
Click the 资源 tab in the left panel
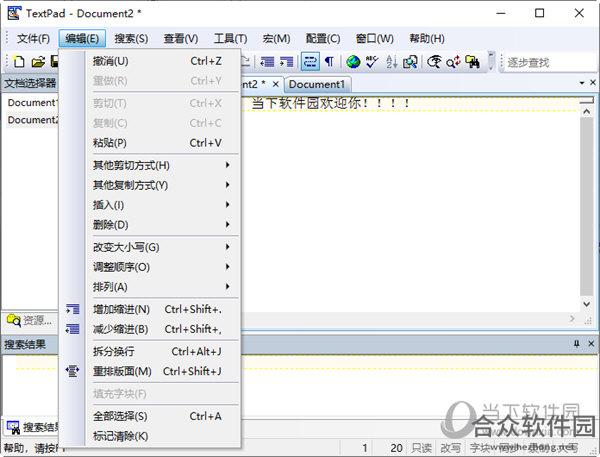coord(30,320)
